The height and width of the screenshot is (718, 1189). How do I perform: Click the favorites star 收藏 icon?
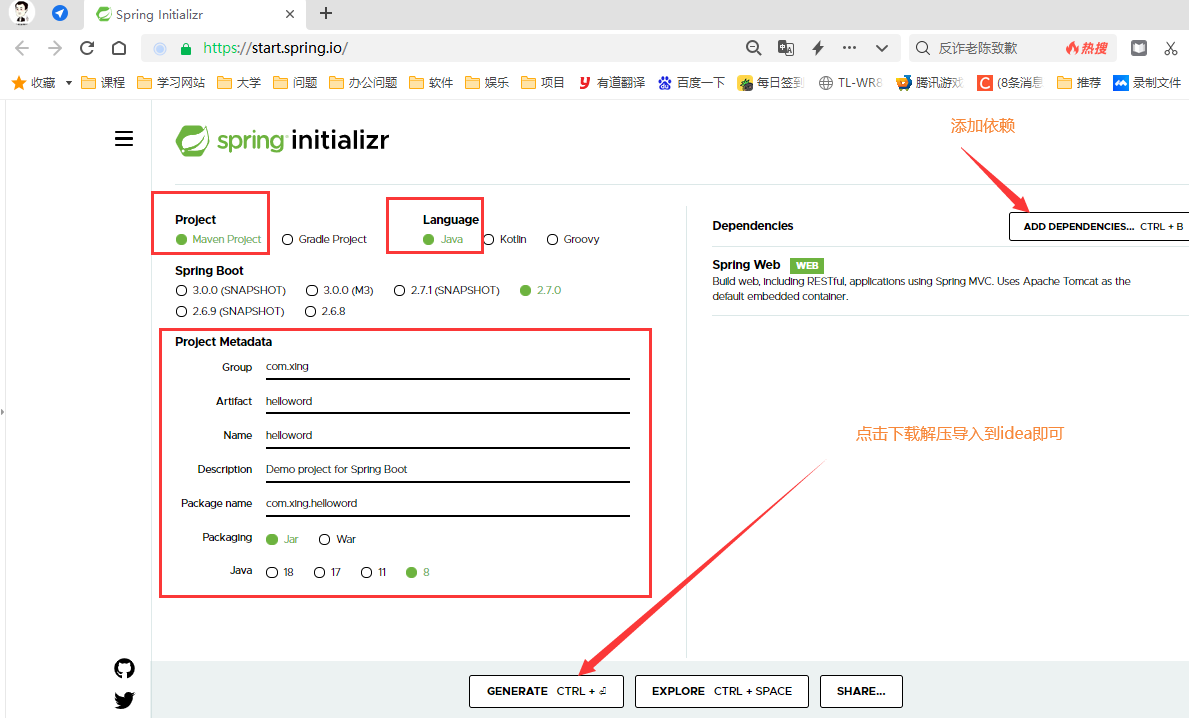(x=19, y=83)
